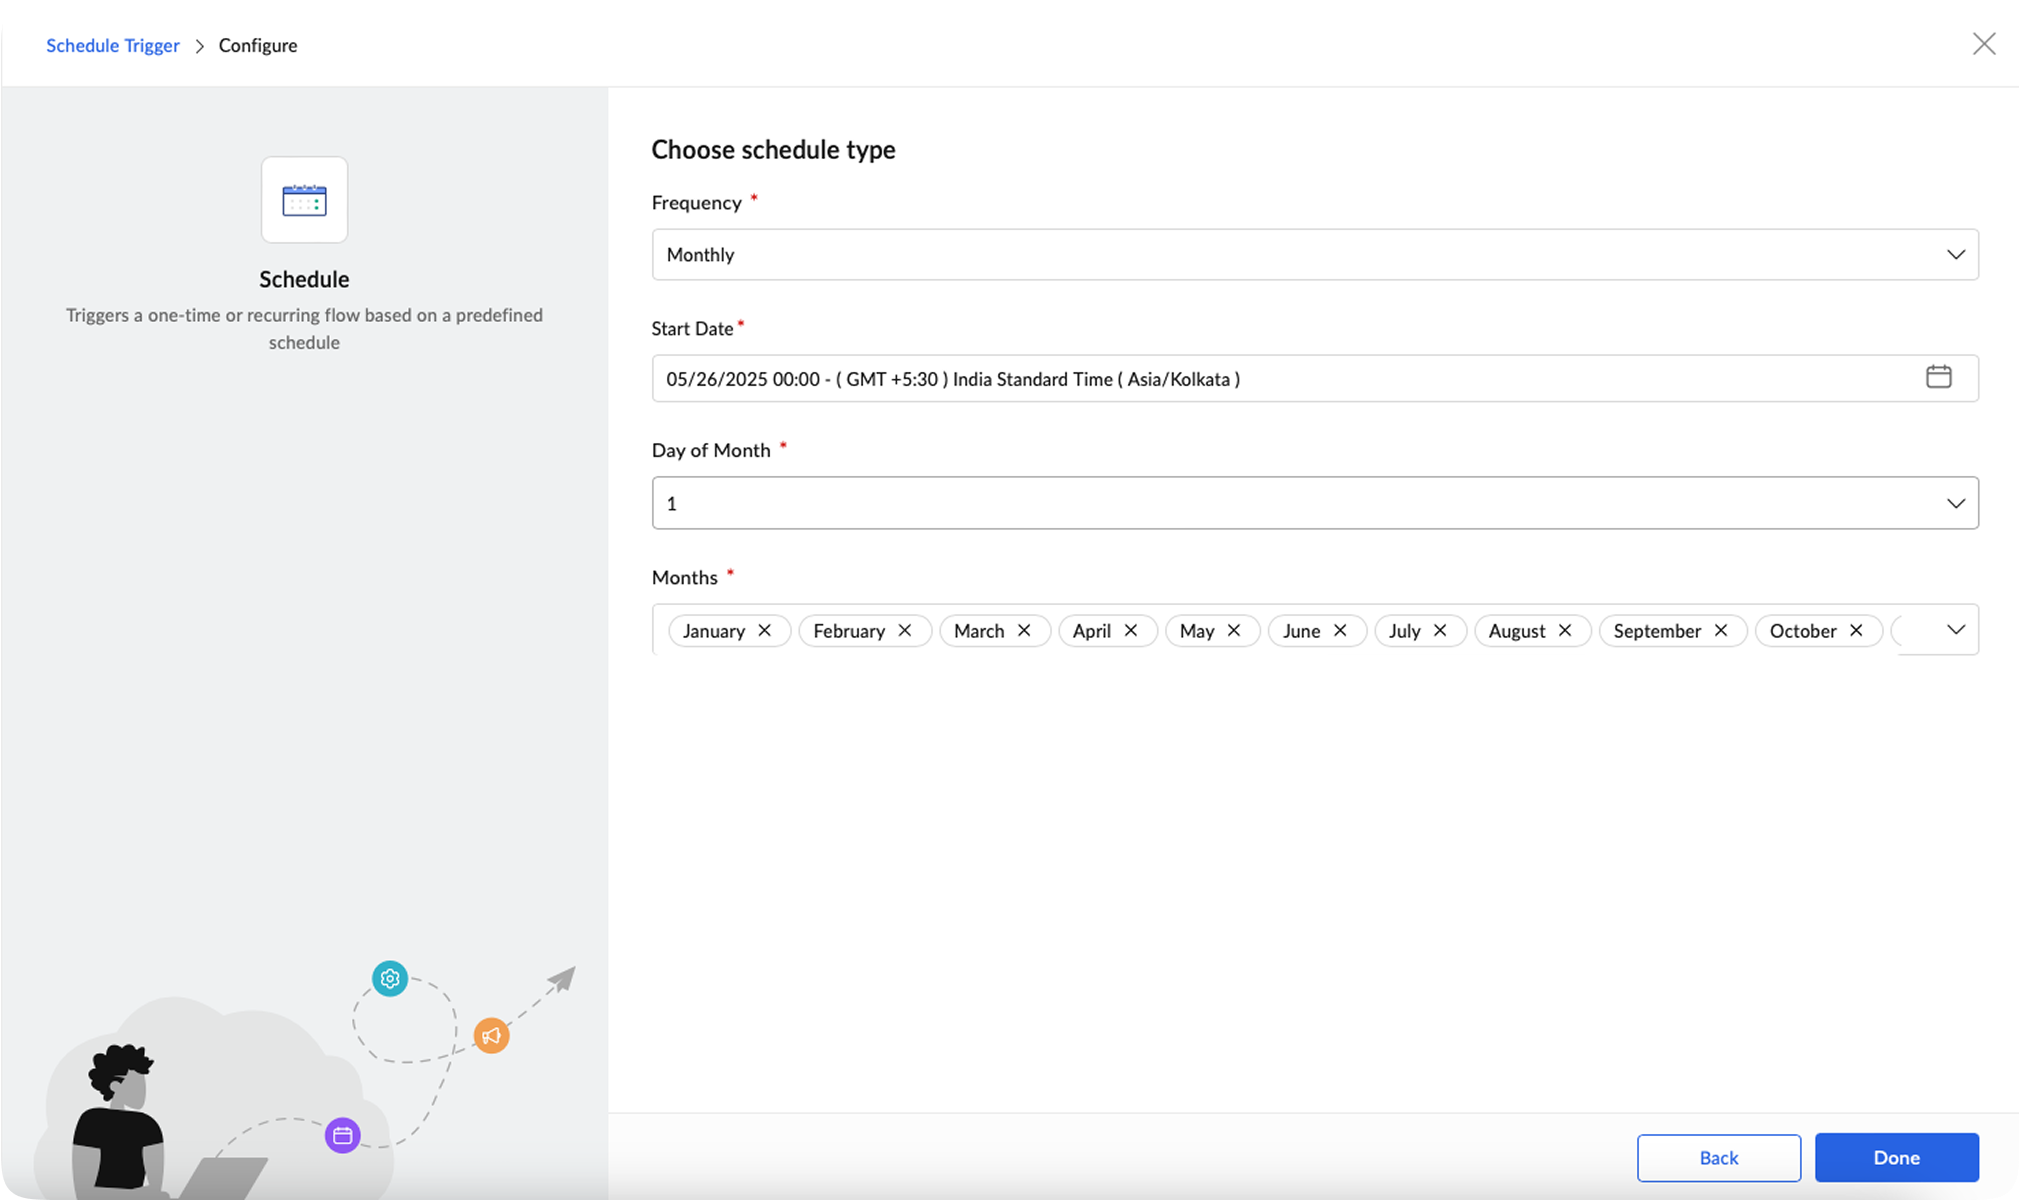Expand the Frequency dropdown

click(1955, 255)
